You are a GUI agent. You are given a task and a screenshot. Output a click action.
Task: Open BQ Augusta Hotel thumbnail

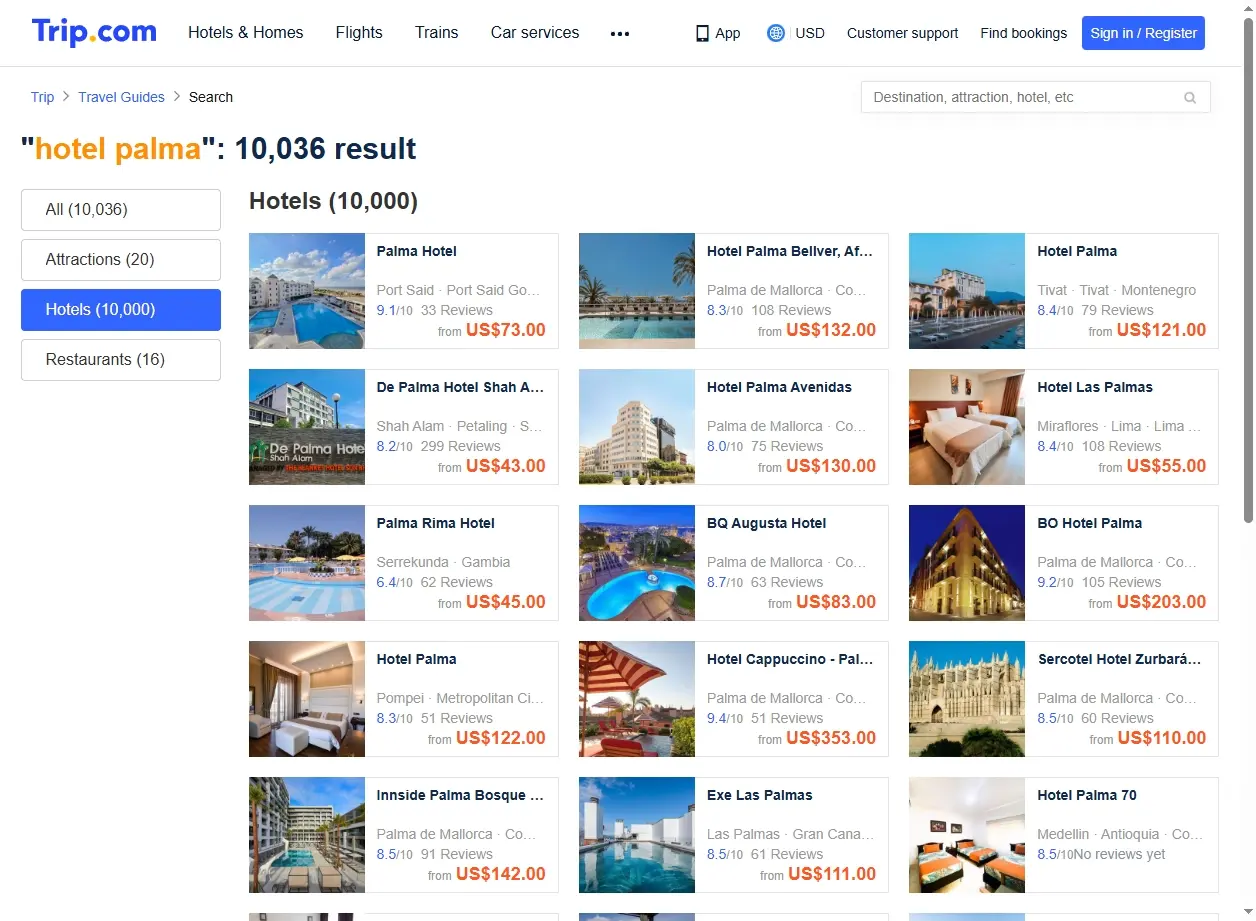coord(637,563)
